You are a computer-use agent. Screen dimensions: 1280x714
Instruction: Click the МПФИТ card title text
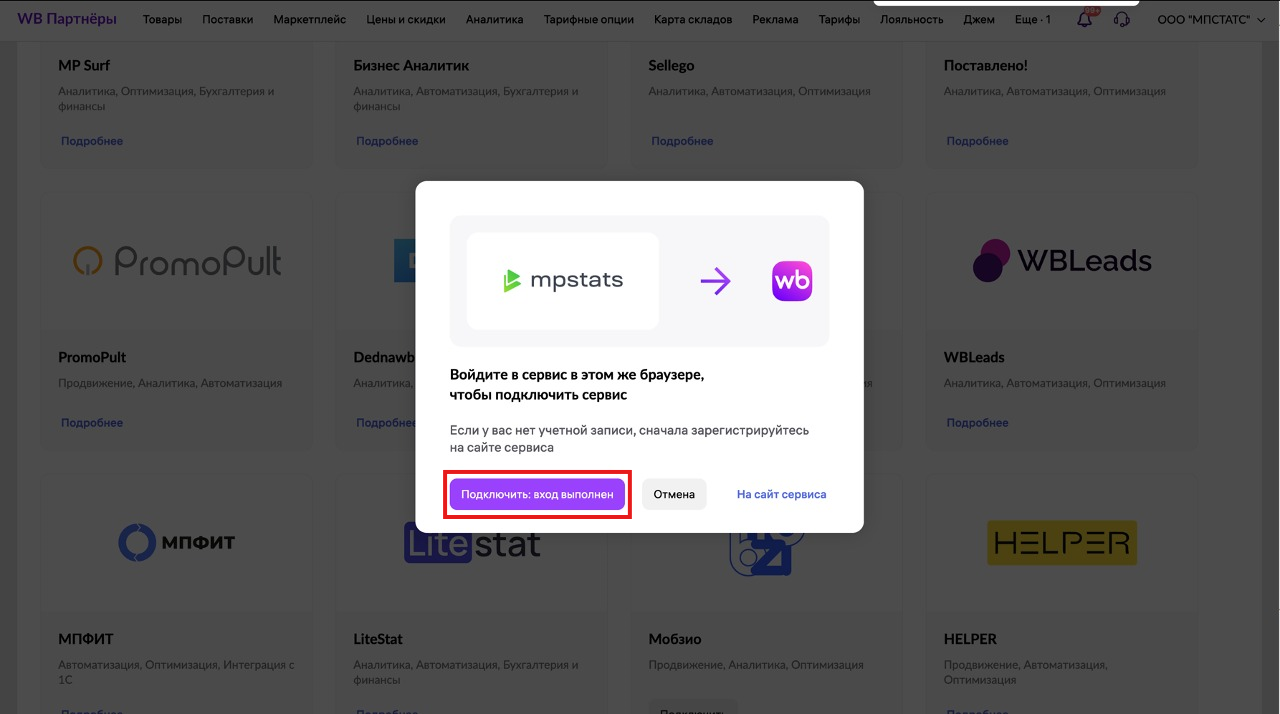(86, 639)
